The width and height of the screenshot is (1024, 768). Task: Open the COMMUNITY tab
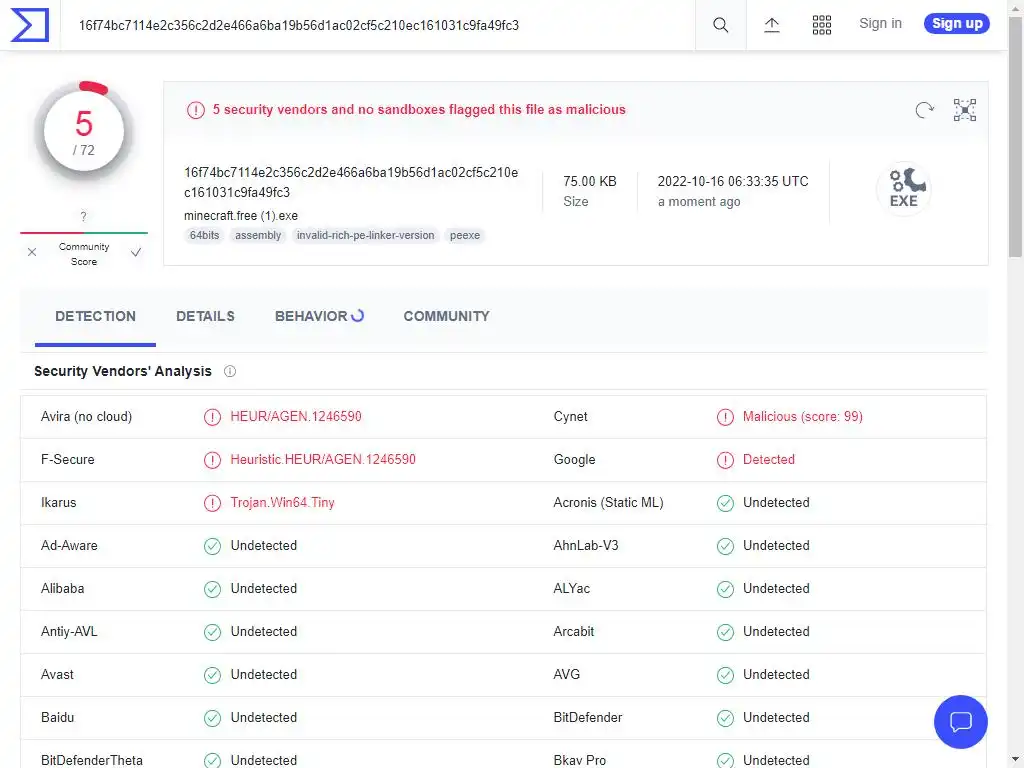447,316
